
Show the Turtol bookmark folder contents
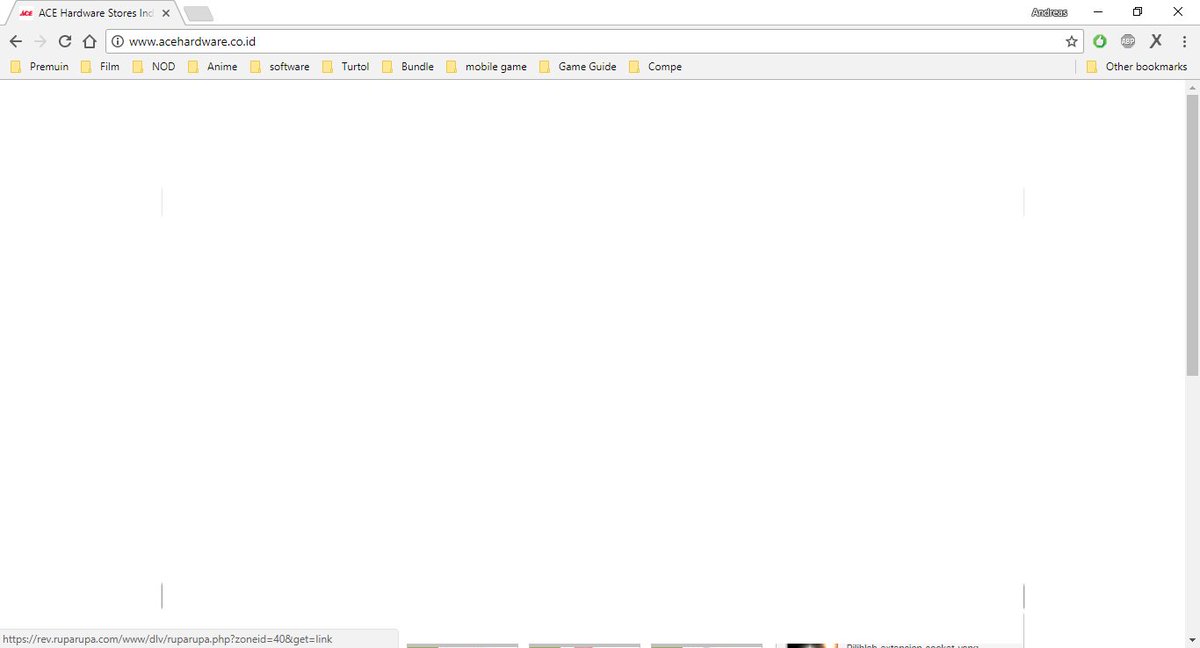pyautogui.click(x=345, y=67)
